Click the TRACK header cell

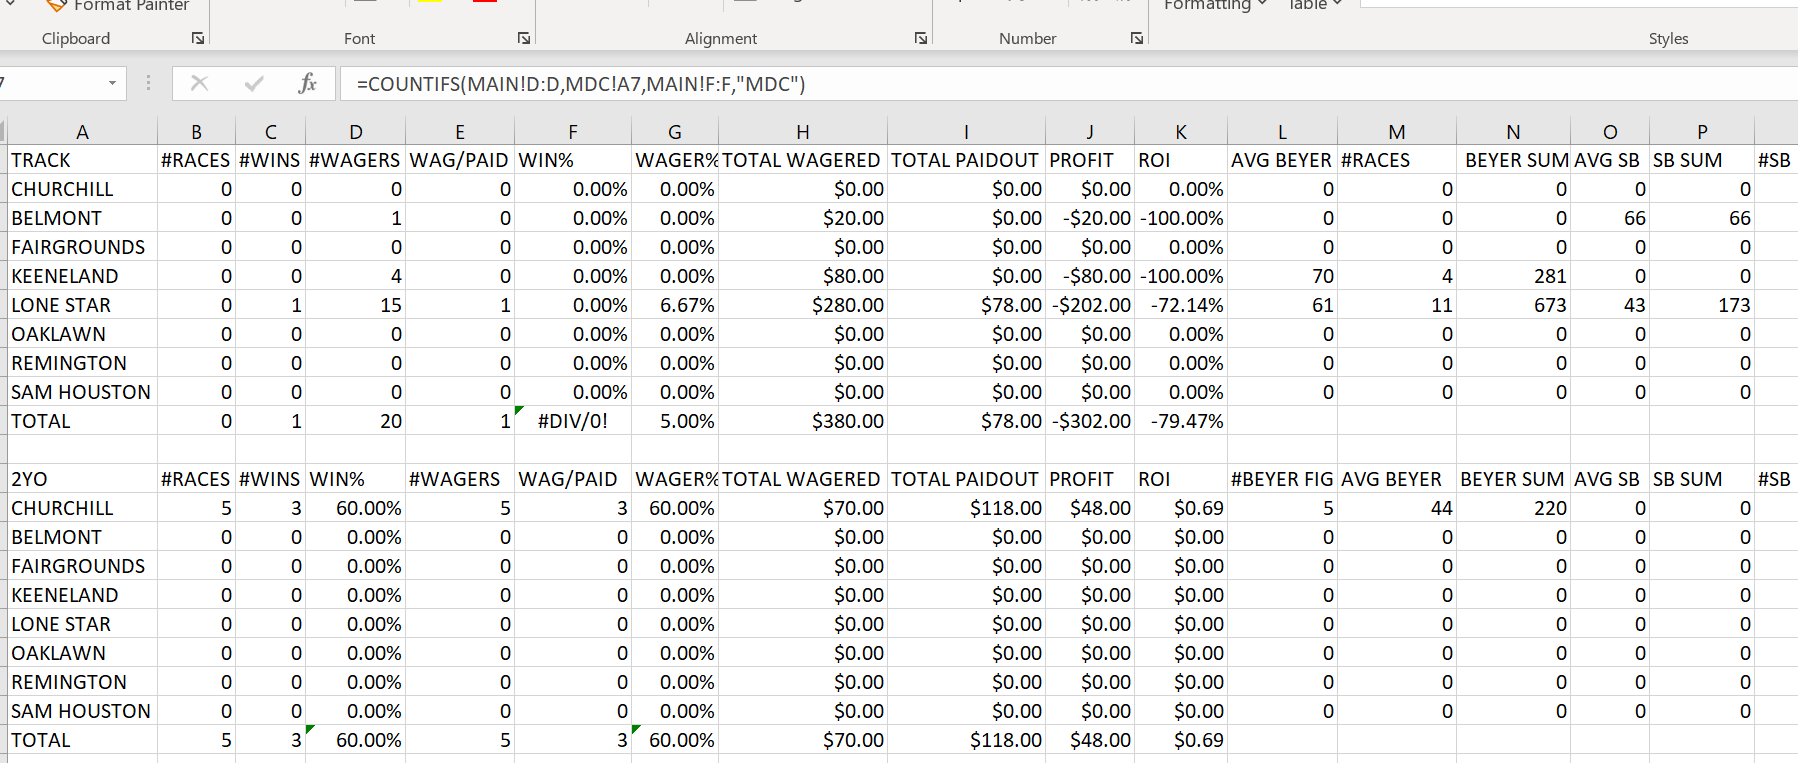click(x=82, y=160)
